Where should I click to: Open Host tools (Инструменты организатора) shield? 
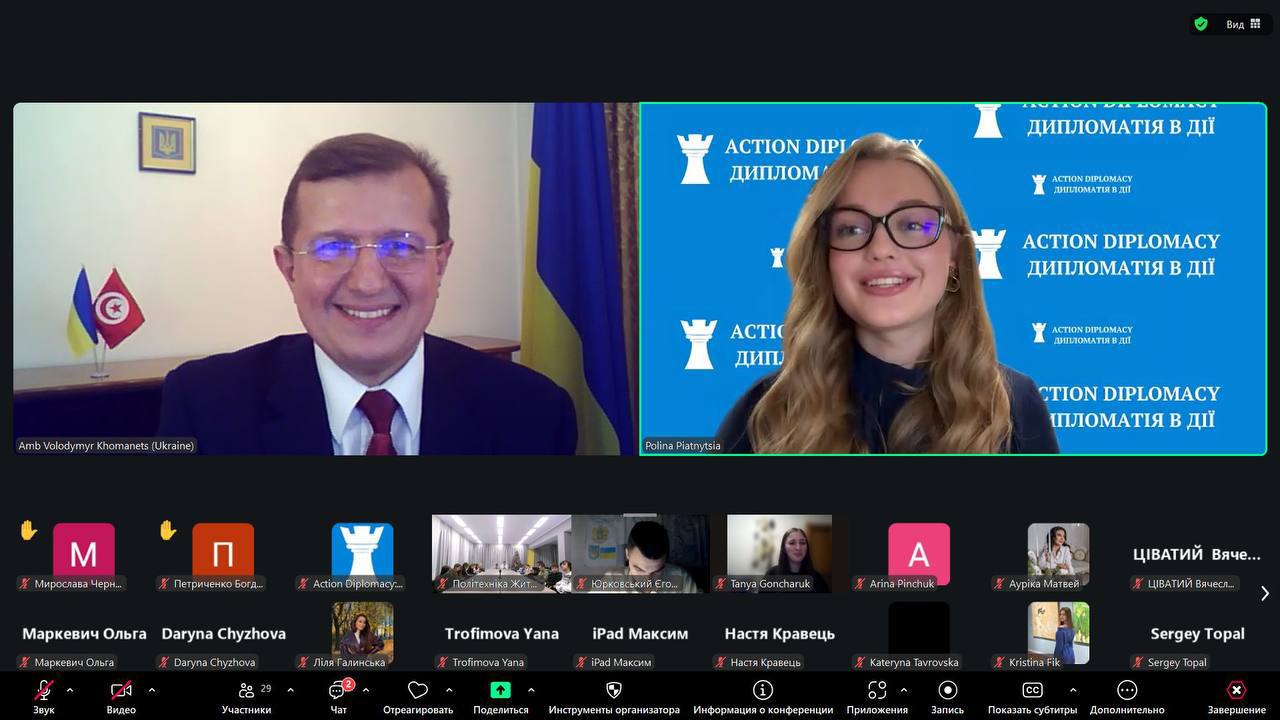[614, 691]
